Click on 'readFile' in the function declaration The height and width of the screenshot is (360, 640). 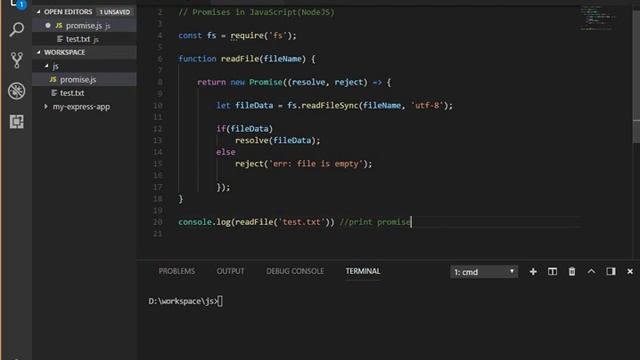240,59
